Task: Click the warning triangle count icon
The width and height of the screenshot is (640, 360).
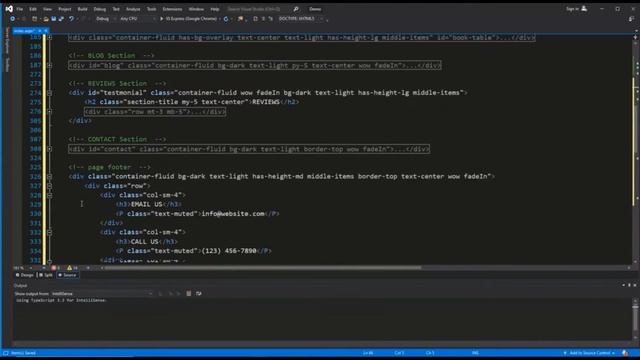Action: (69, 268)
